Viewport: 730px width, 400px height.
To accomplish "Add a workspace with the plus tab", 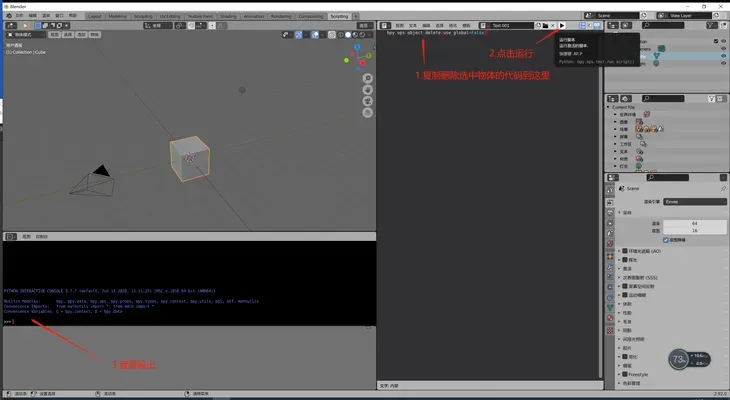I will [356, 16].
